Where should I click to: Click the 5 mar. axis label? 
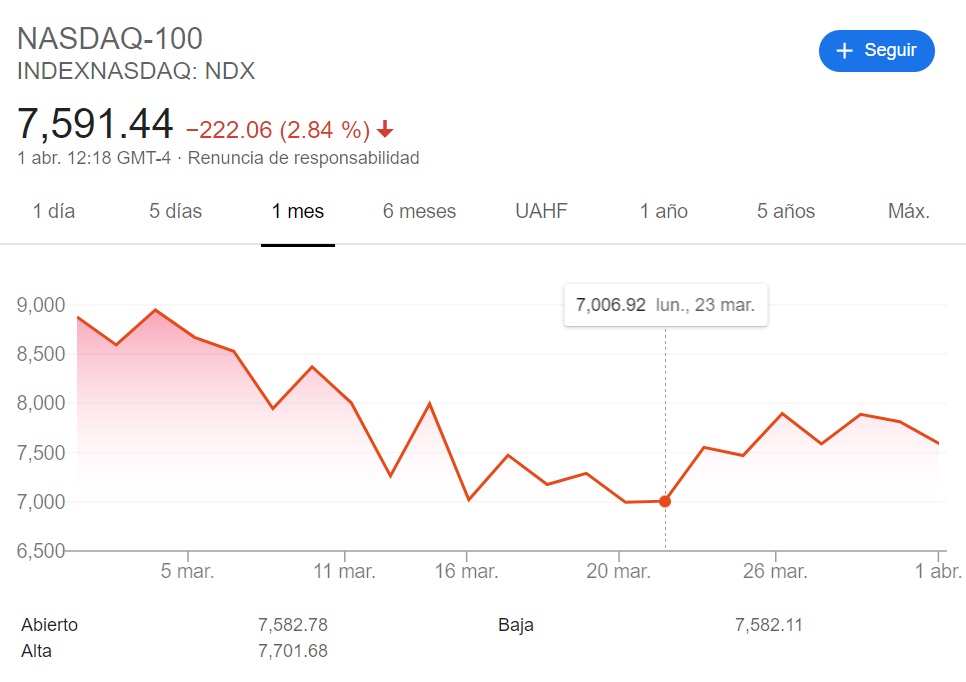187,571
